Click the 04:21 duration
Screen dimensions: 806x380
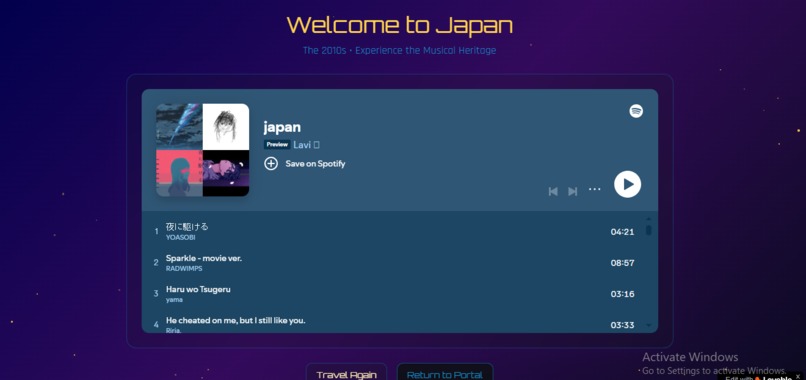622,232
